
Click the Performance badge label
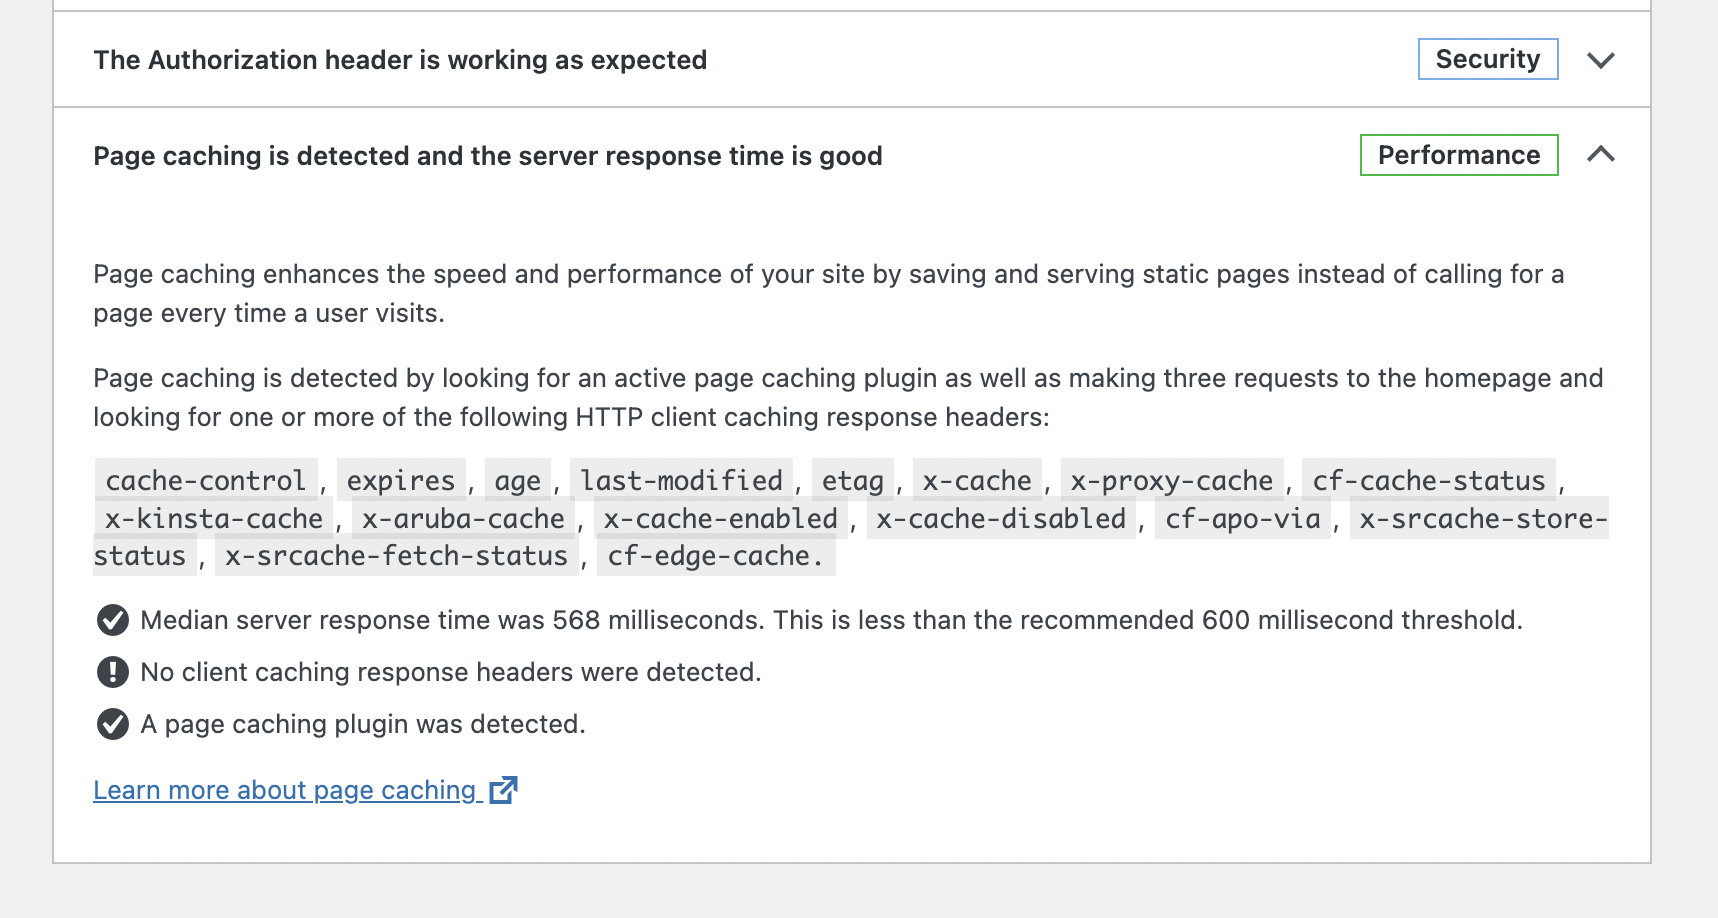[1459, 155]
